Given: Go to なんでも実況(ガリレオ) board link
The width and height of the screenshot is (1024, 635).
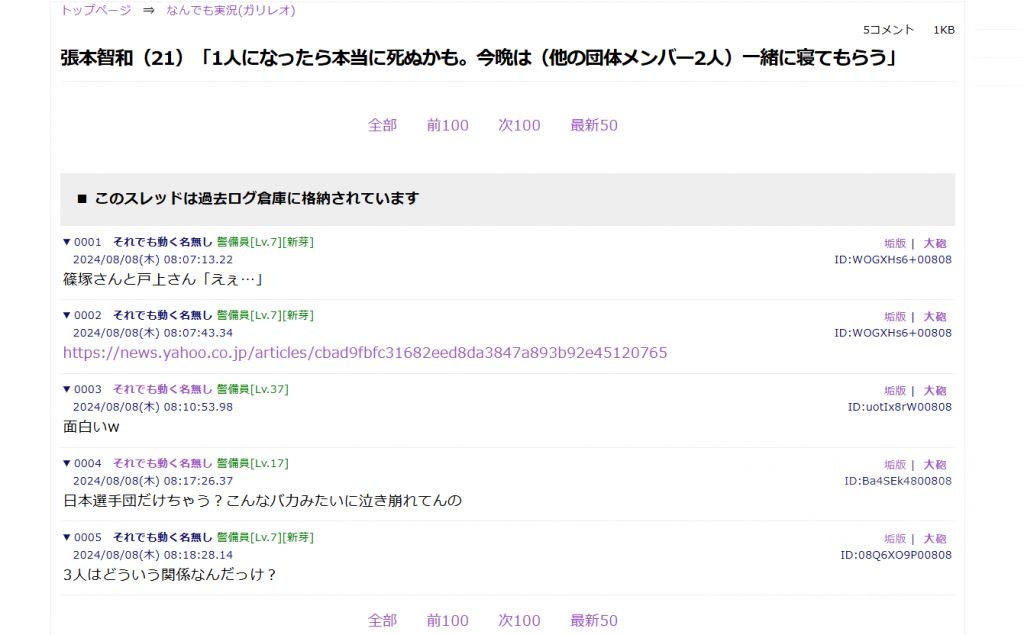Looking at the screenshot, I should point(230,10).
